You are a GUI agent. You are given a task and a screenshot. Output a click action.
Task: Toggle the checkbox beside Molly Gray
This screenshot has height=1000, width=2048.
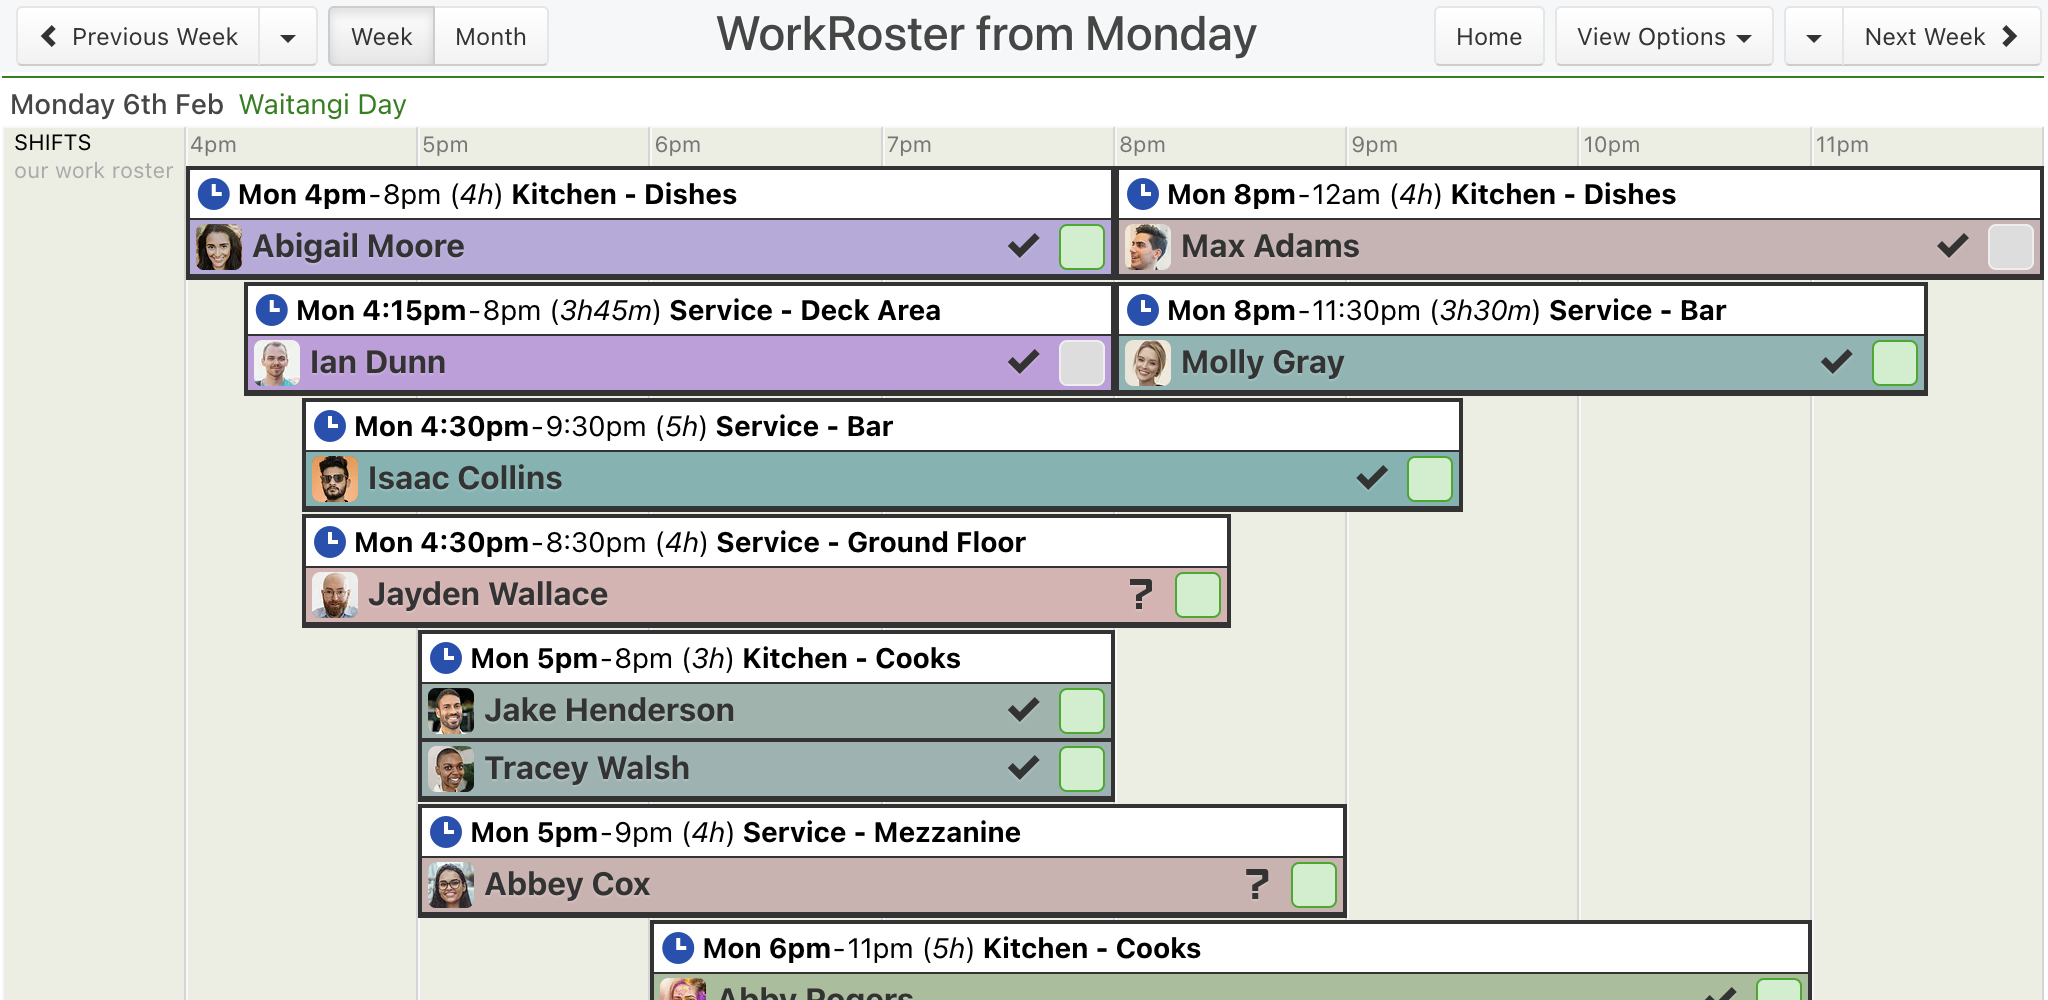1895,363
